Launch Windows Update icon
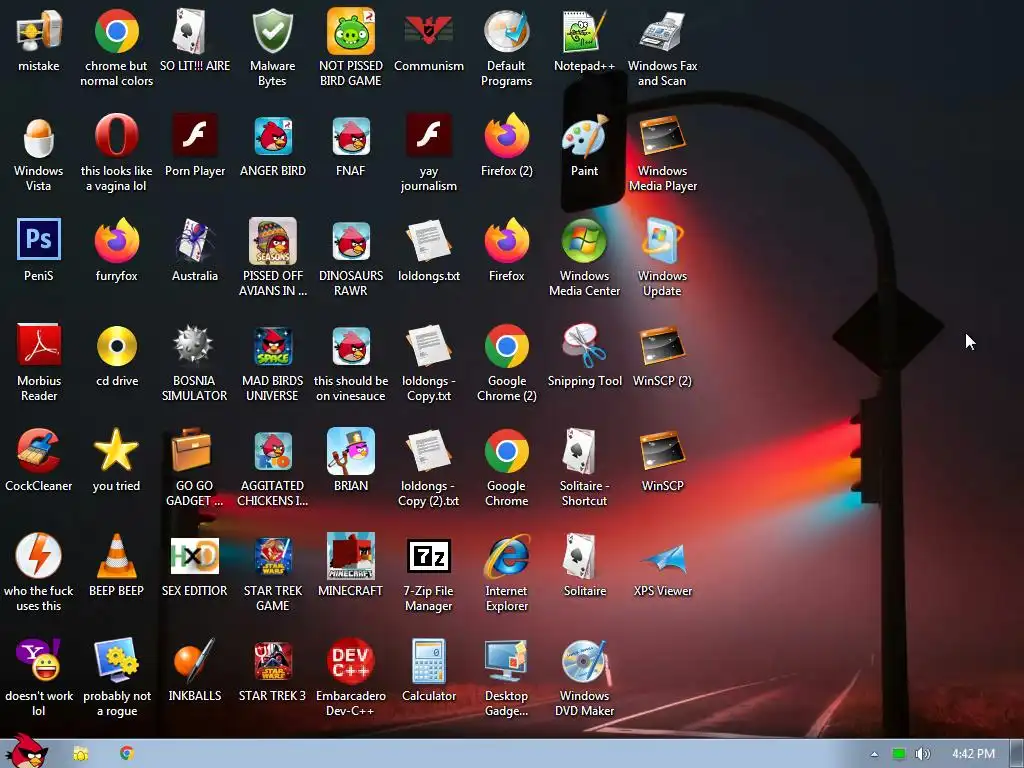The width and height of the screenshot is (1024, 768). click(x=662, y=241)
